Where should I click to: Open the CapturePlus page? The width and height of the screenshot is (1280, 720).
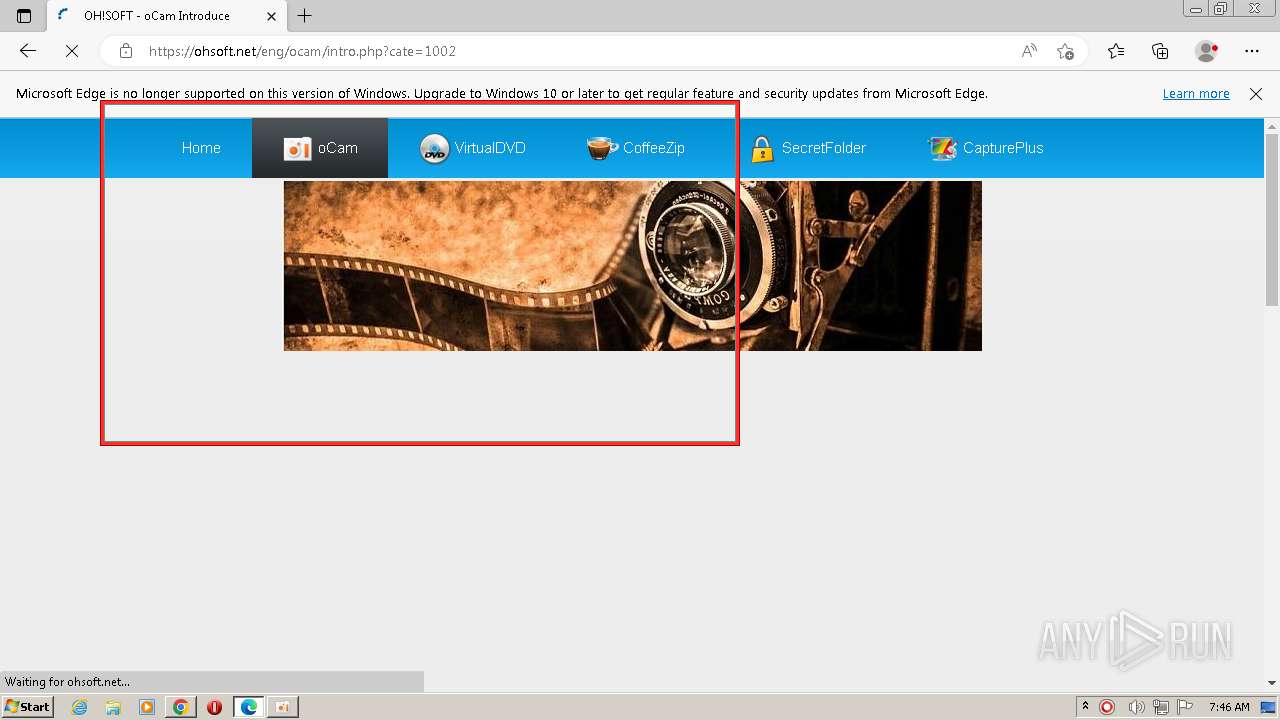(x=986, y=148)
